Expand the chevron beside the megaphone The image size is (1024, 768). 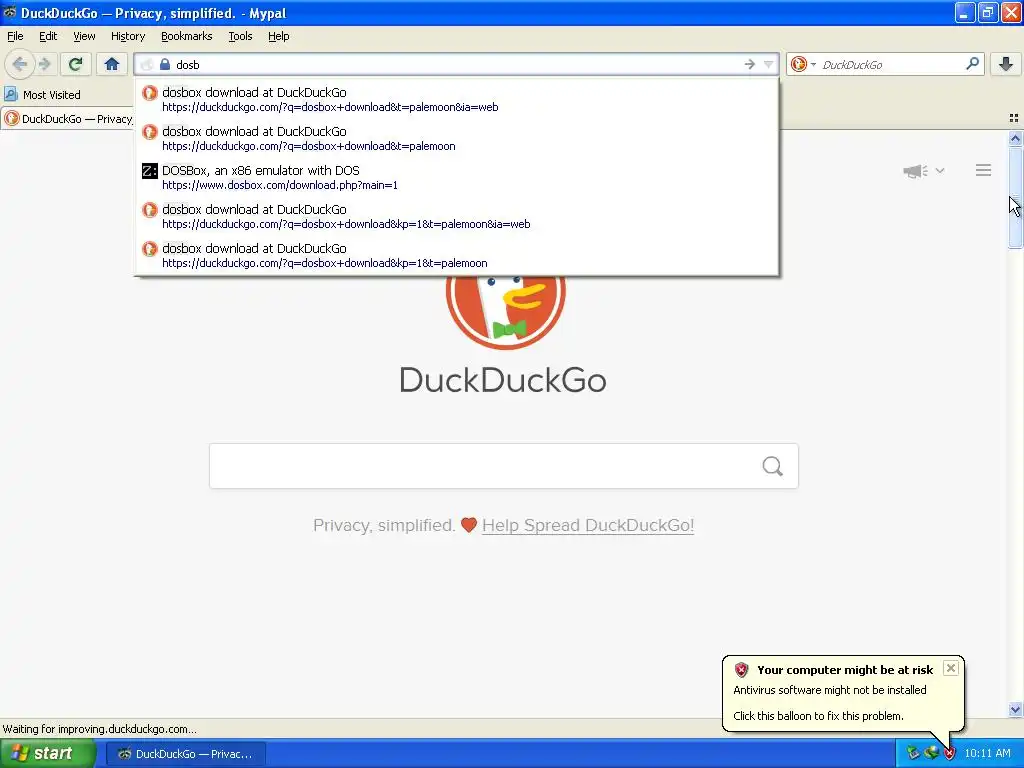[x=940, y=171]
